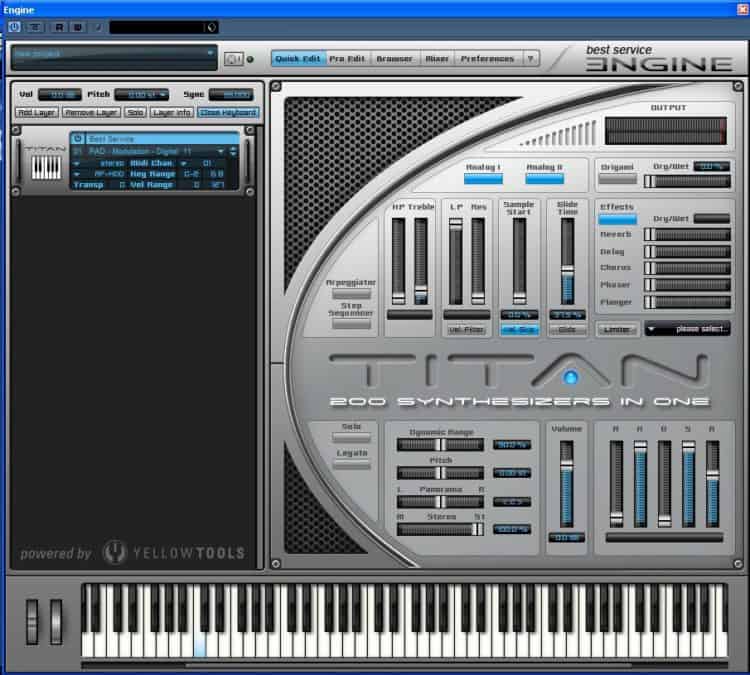750x675 pixels.
Task: Toggle the Solo switch above Legato
Action: tap(352, 437)
